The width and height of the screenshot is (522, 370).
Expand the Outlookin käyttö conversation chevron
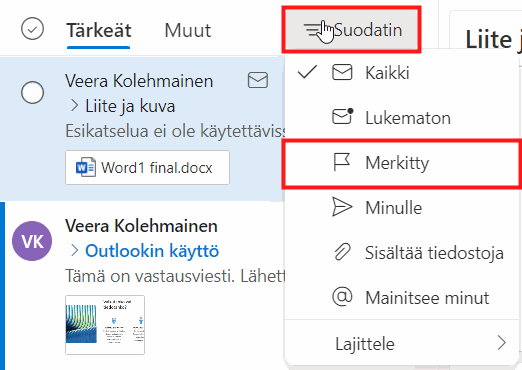[x=74, y=251]
